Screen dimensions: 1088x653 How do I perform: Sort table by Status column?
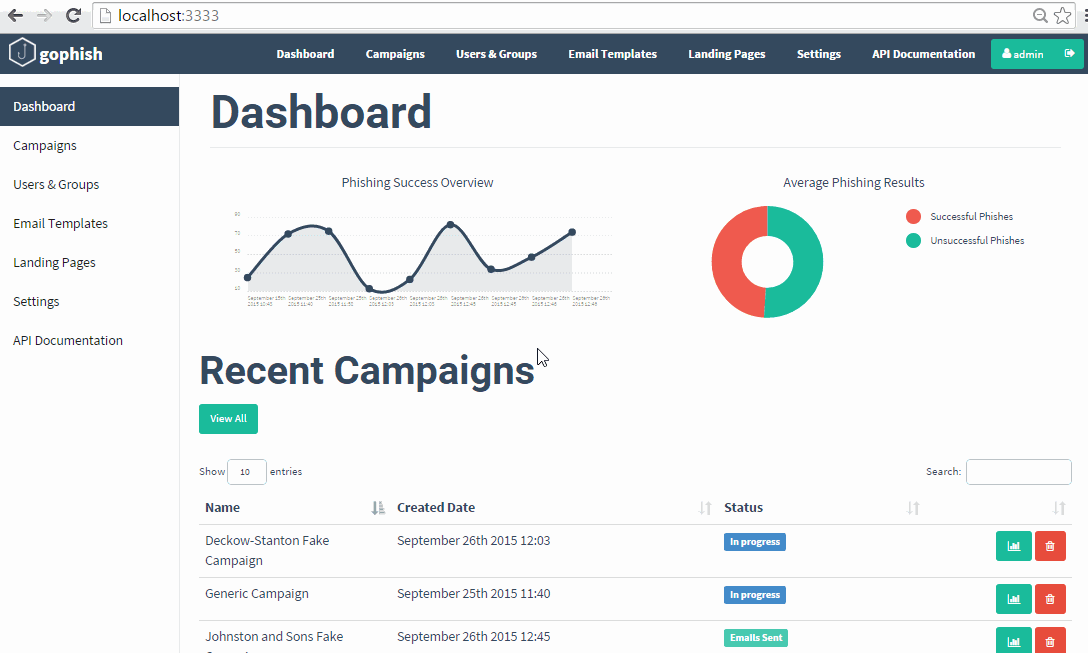point(743,507)
